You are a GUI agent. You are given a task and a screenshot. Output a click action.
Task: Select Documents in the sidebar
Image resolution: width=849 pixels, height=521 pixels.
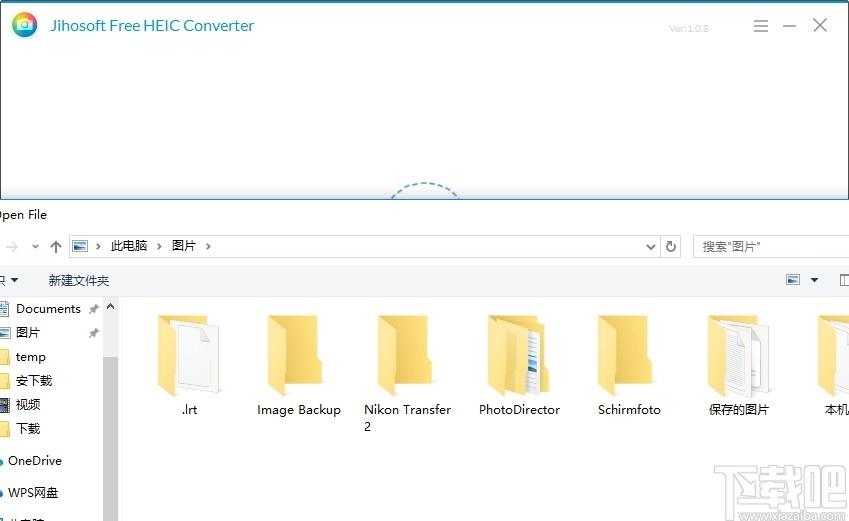pos(48,309)
